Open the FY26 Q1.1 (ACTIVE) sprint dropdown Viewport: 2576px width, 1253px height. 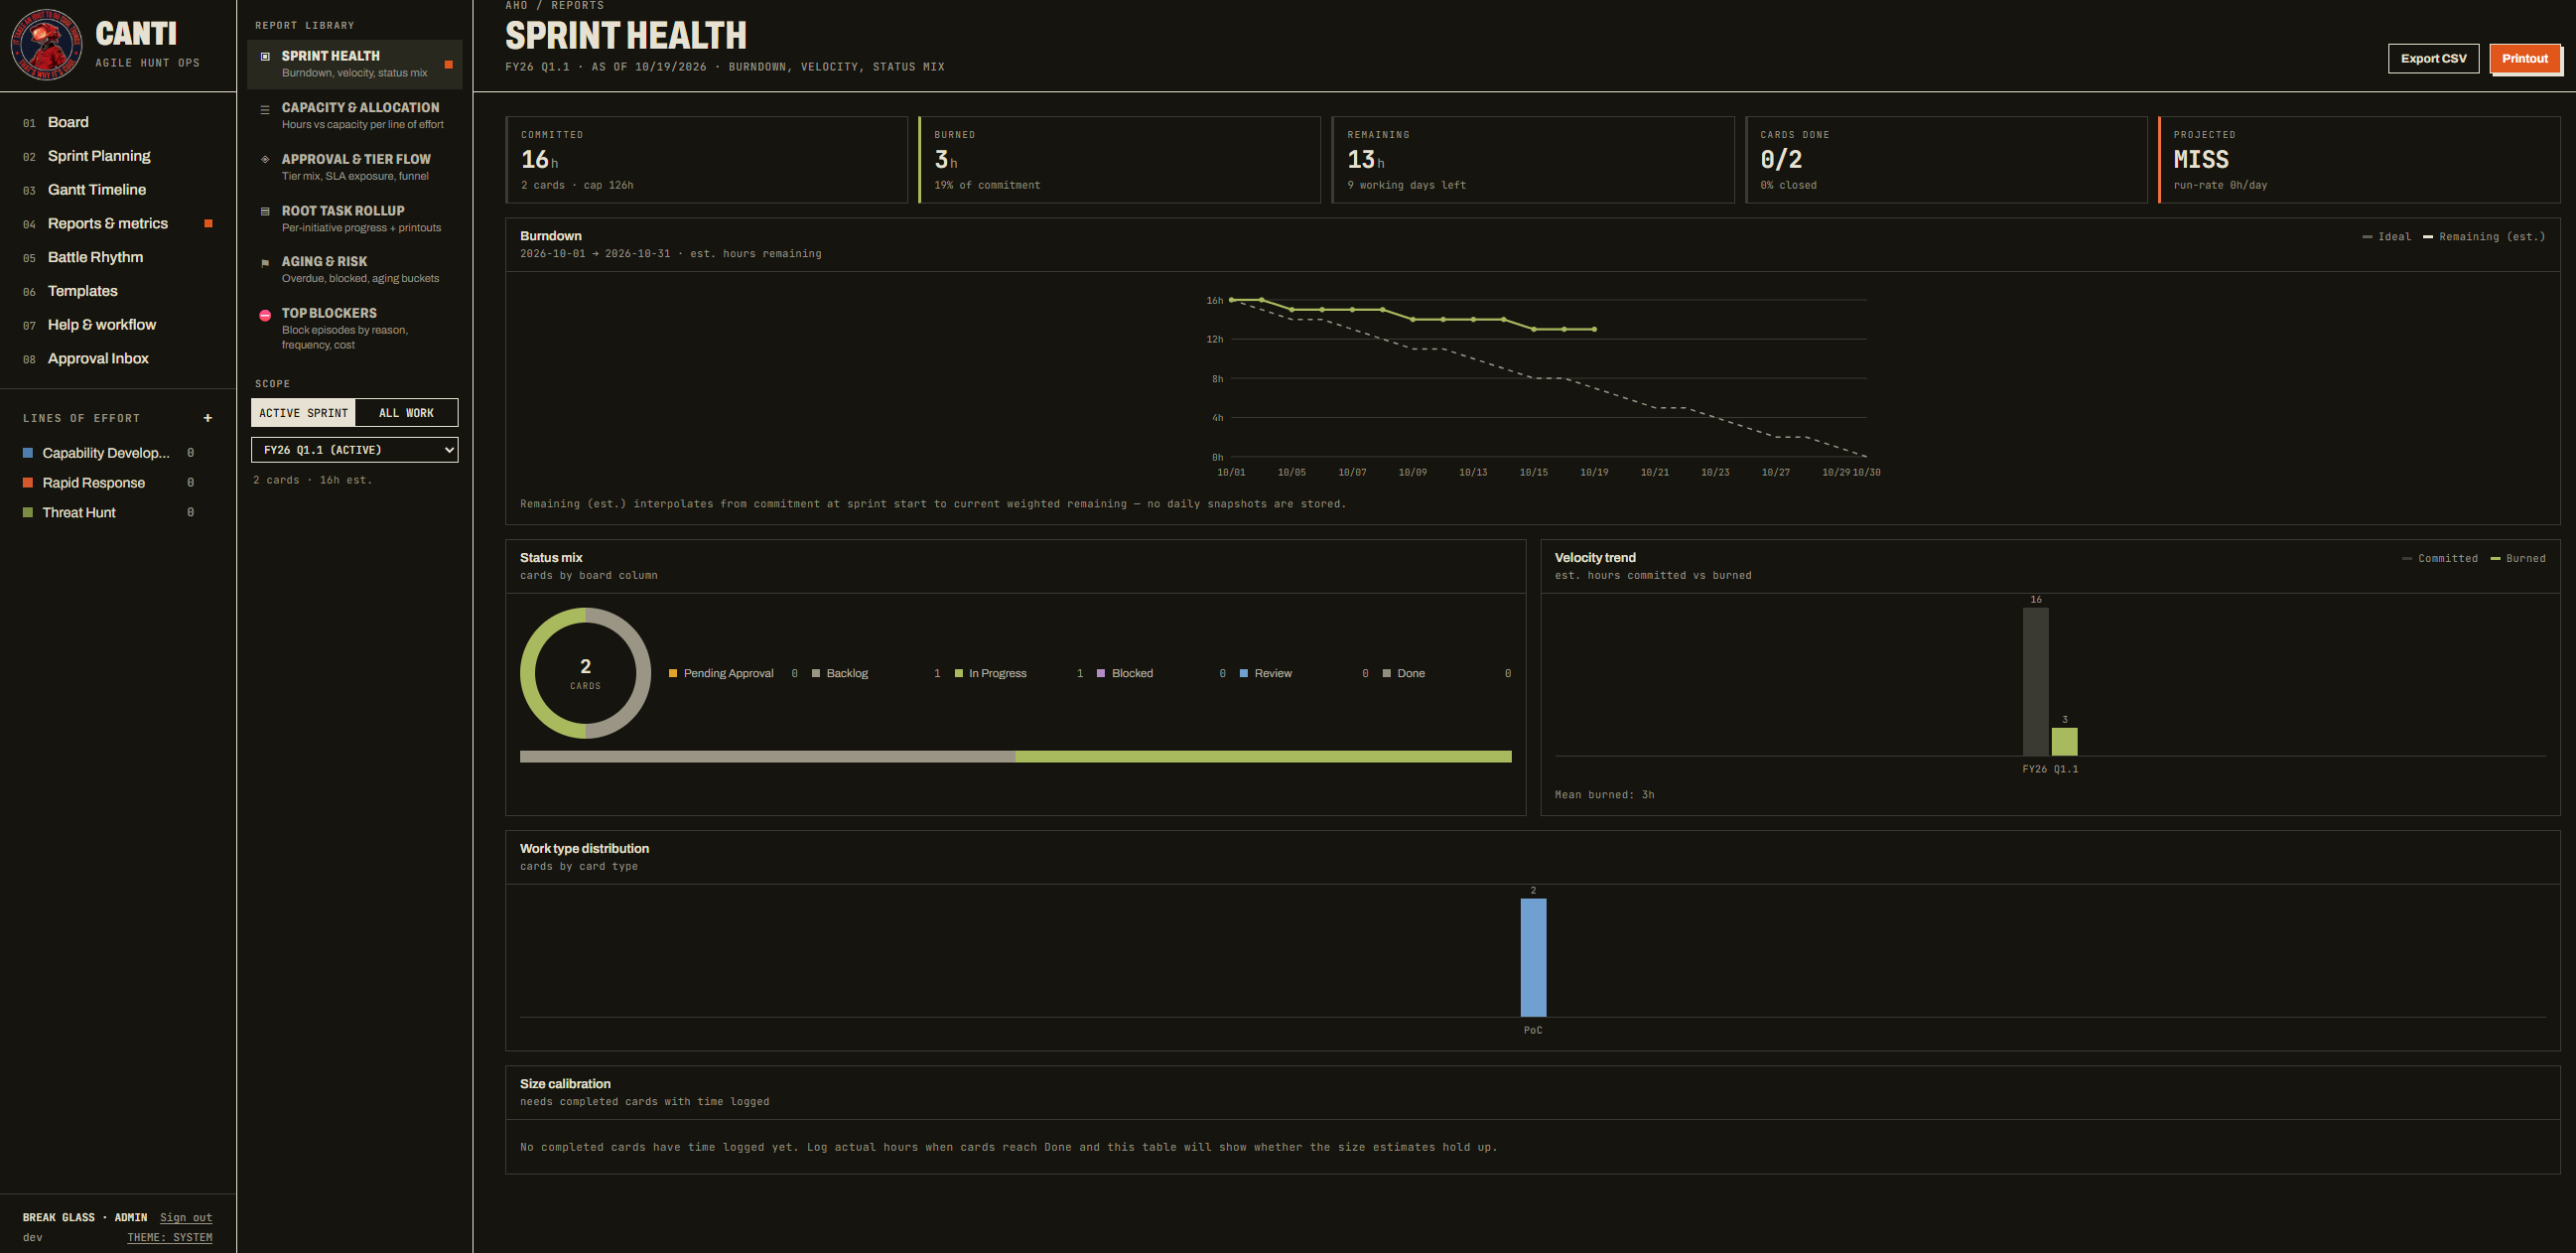coord(355,450)
